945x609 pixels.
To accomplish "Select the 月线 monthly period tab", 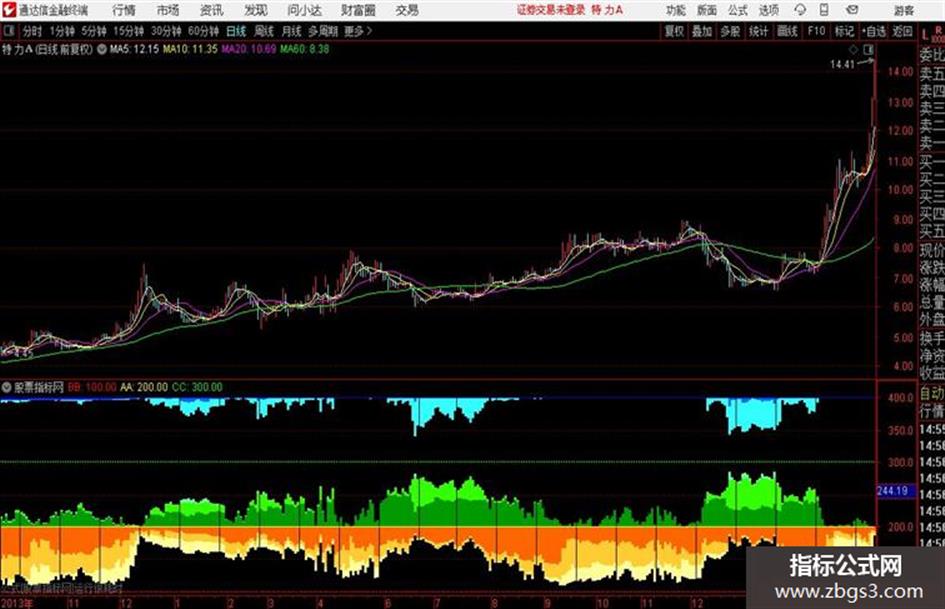I will [x=292, y=31].
